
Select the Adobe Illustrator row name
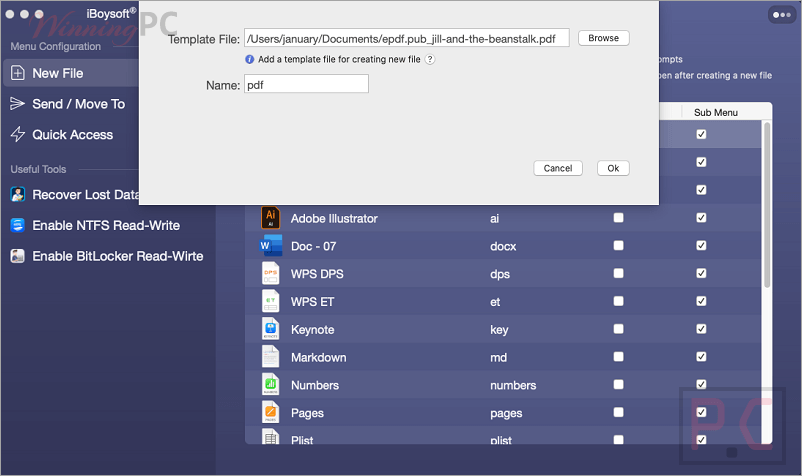(334, 218)
